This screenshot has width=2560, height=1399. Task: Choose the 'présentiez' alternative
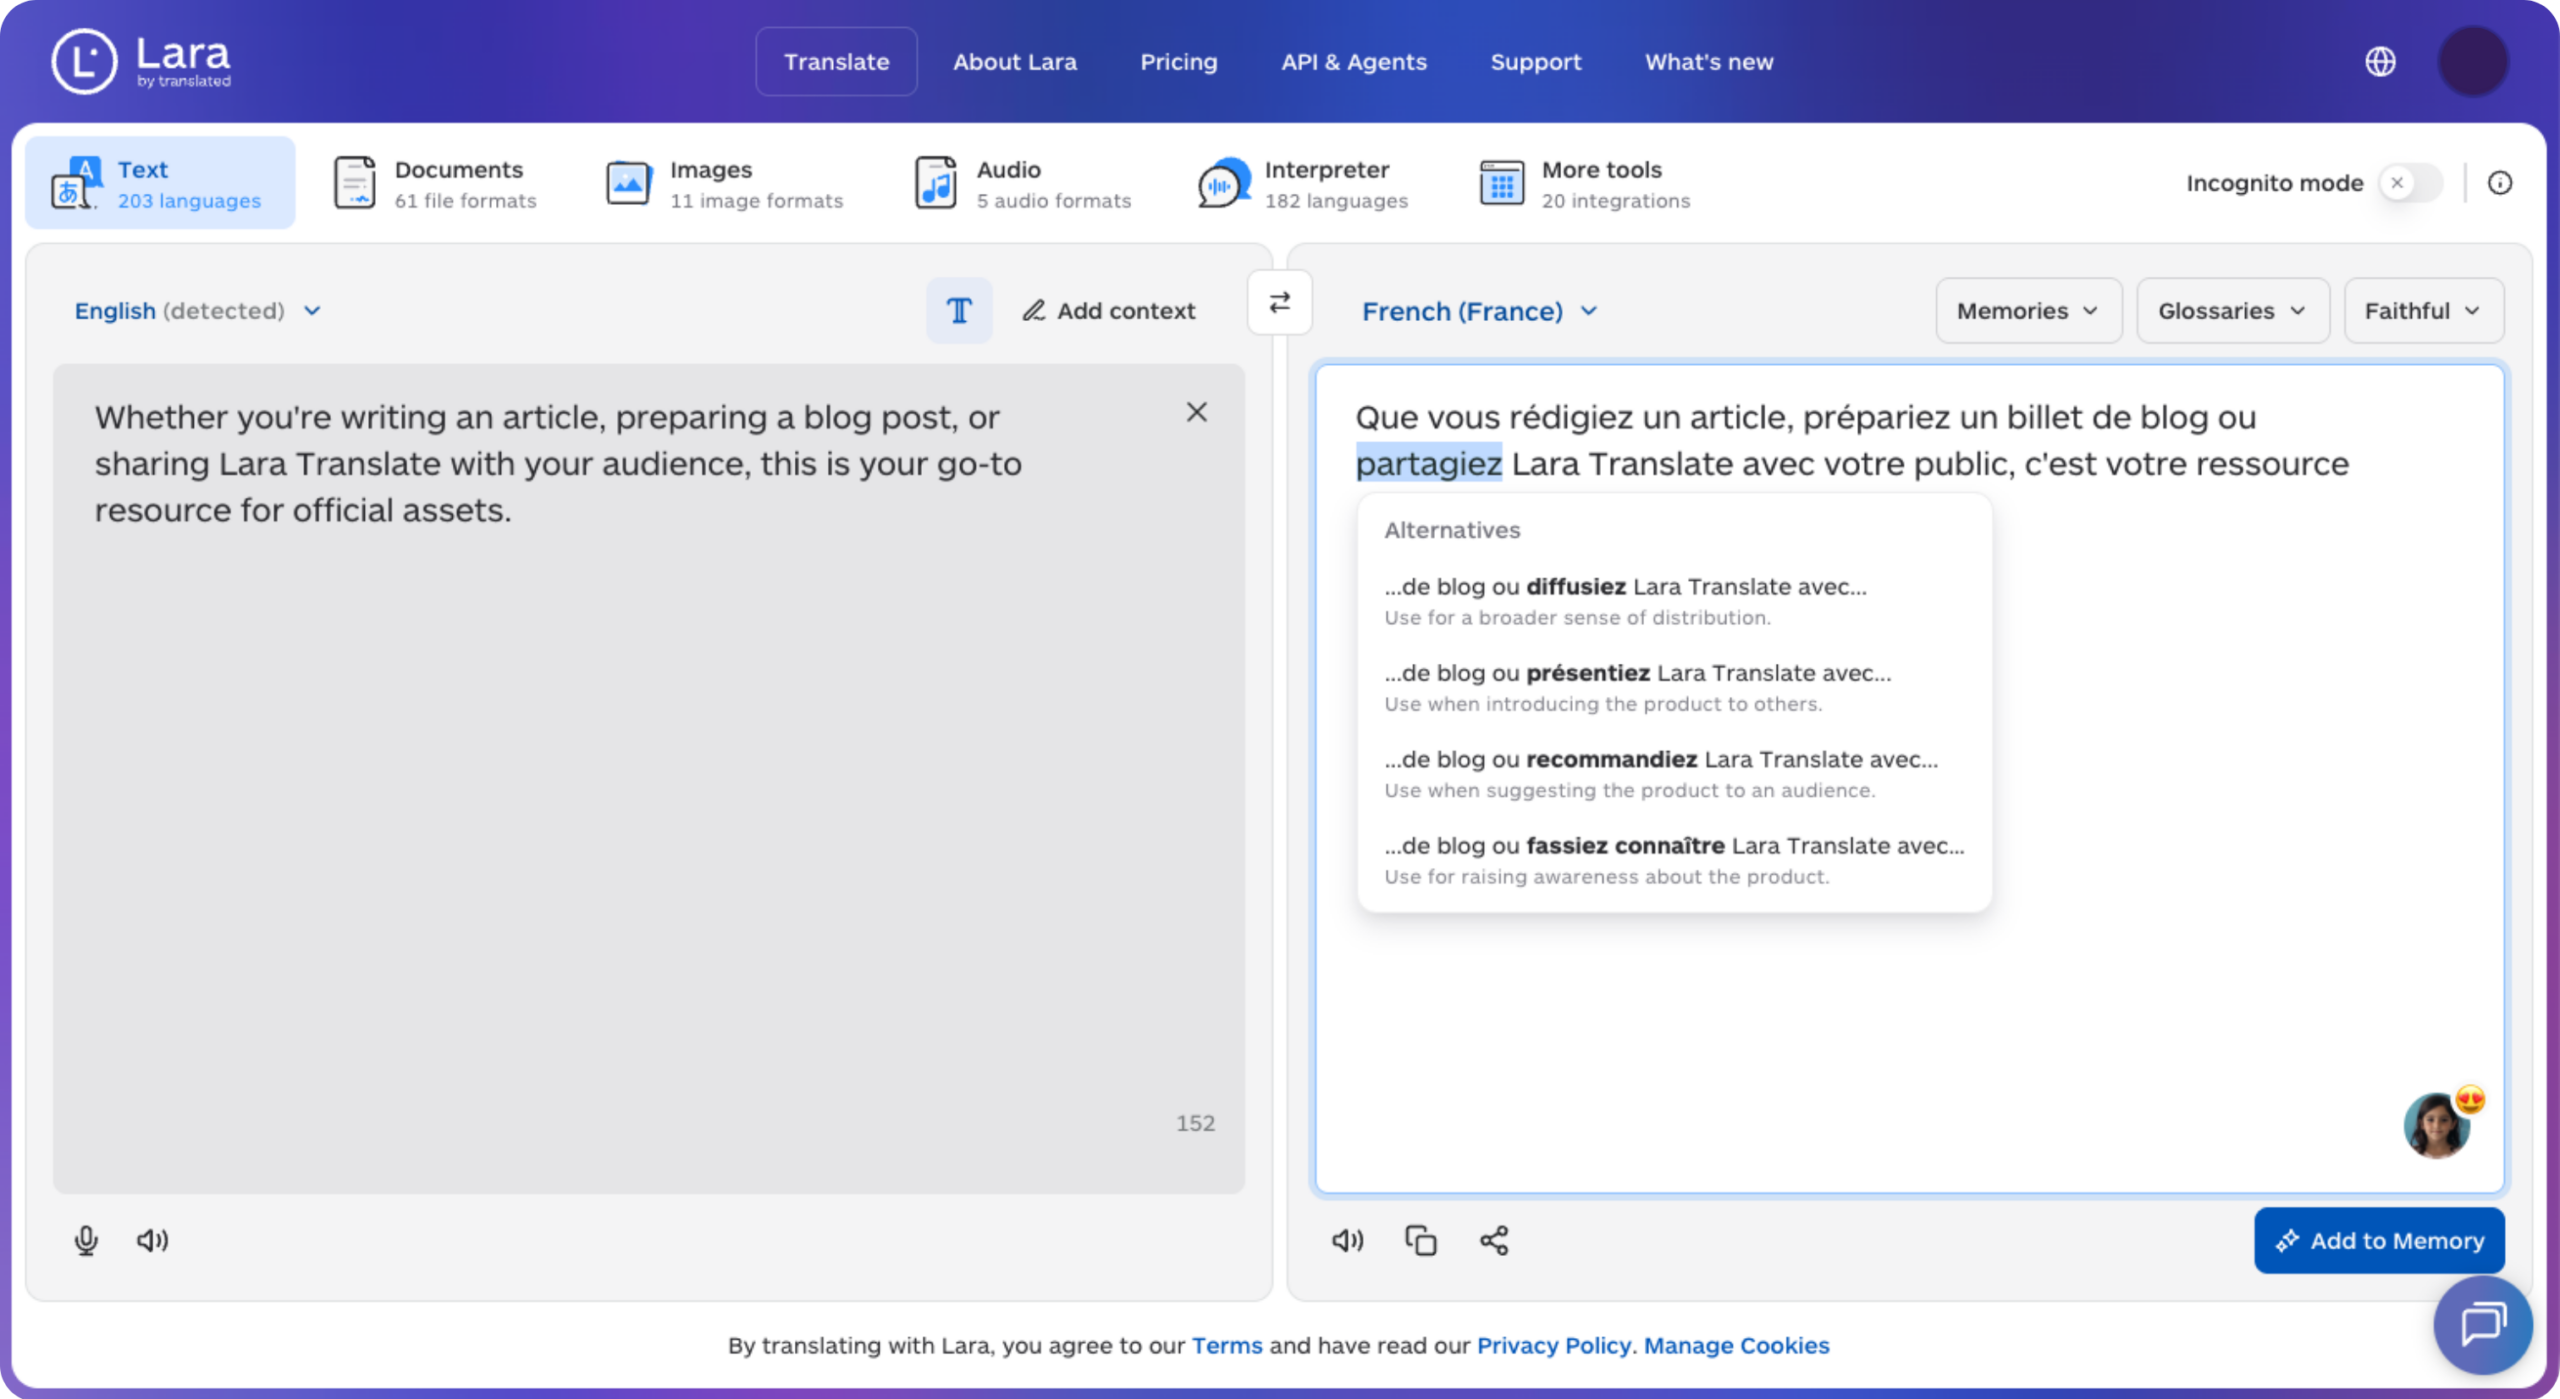pyautogui.click(x=1674, y=687)
